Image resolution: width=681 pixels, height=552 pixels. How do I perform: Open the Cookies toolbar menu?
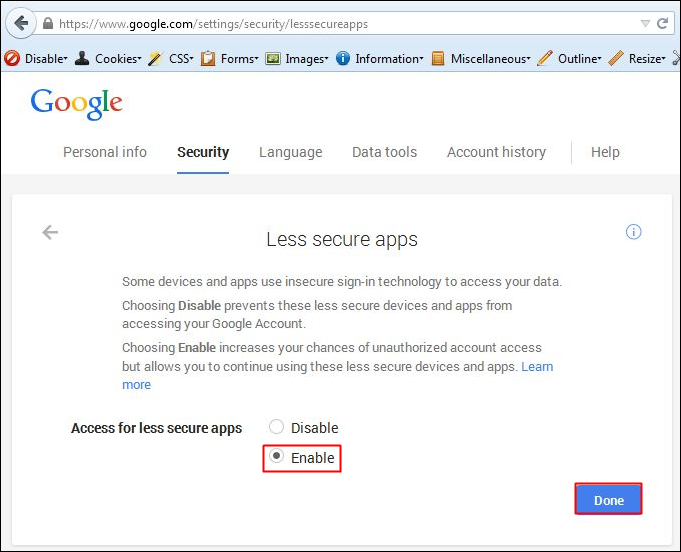pos(108,58)
